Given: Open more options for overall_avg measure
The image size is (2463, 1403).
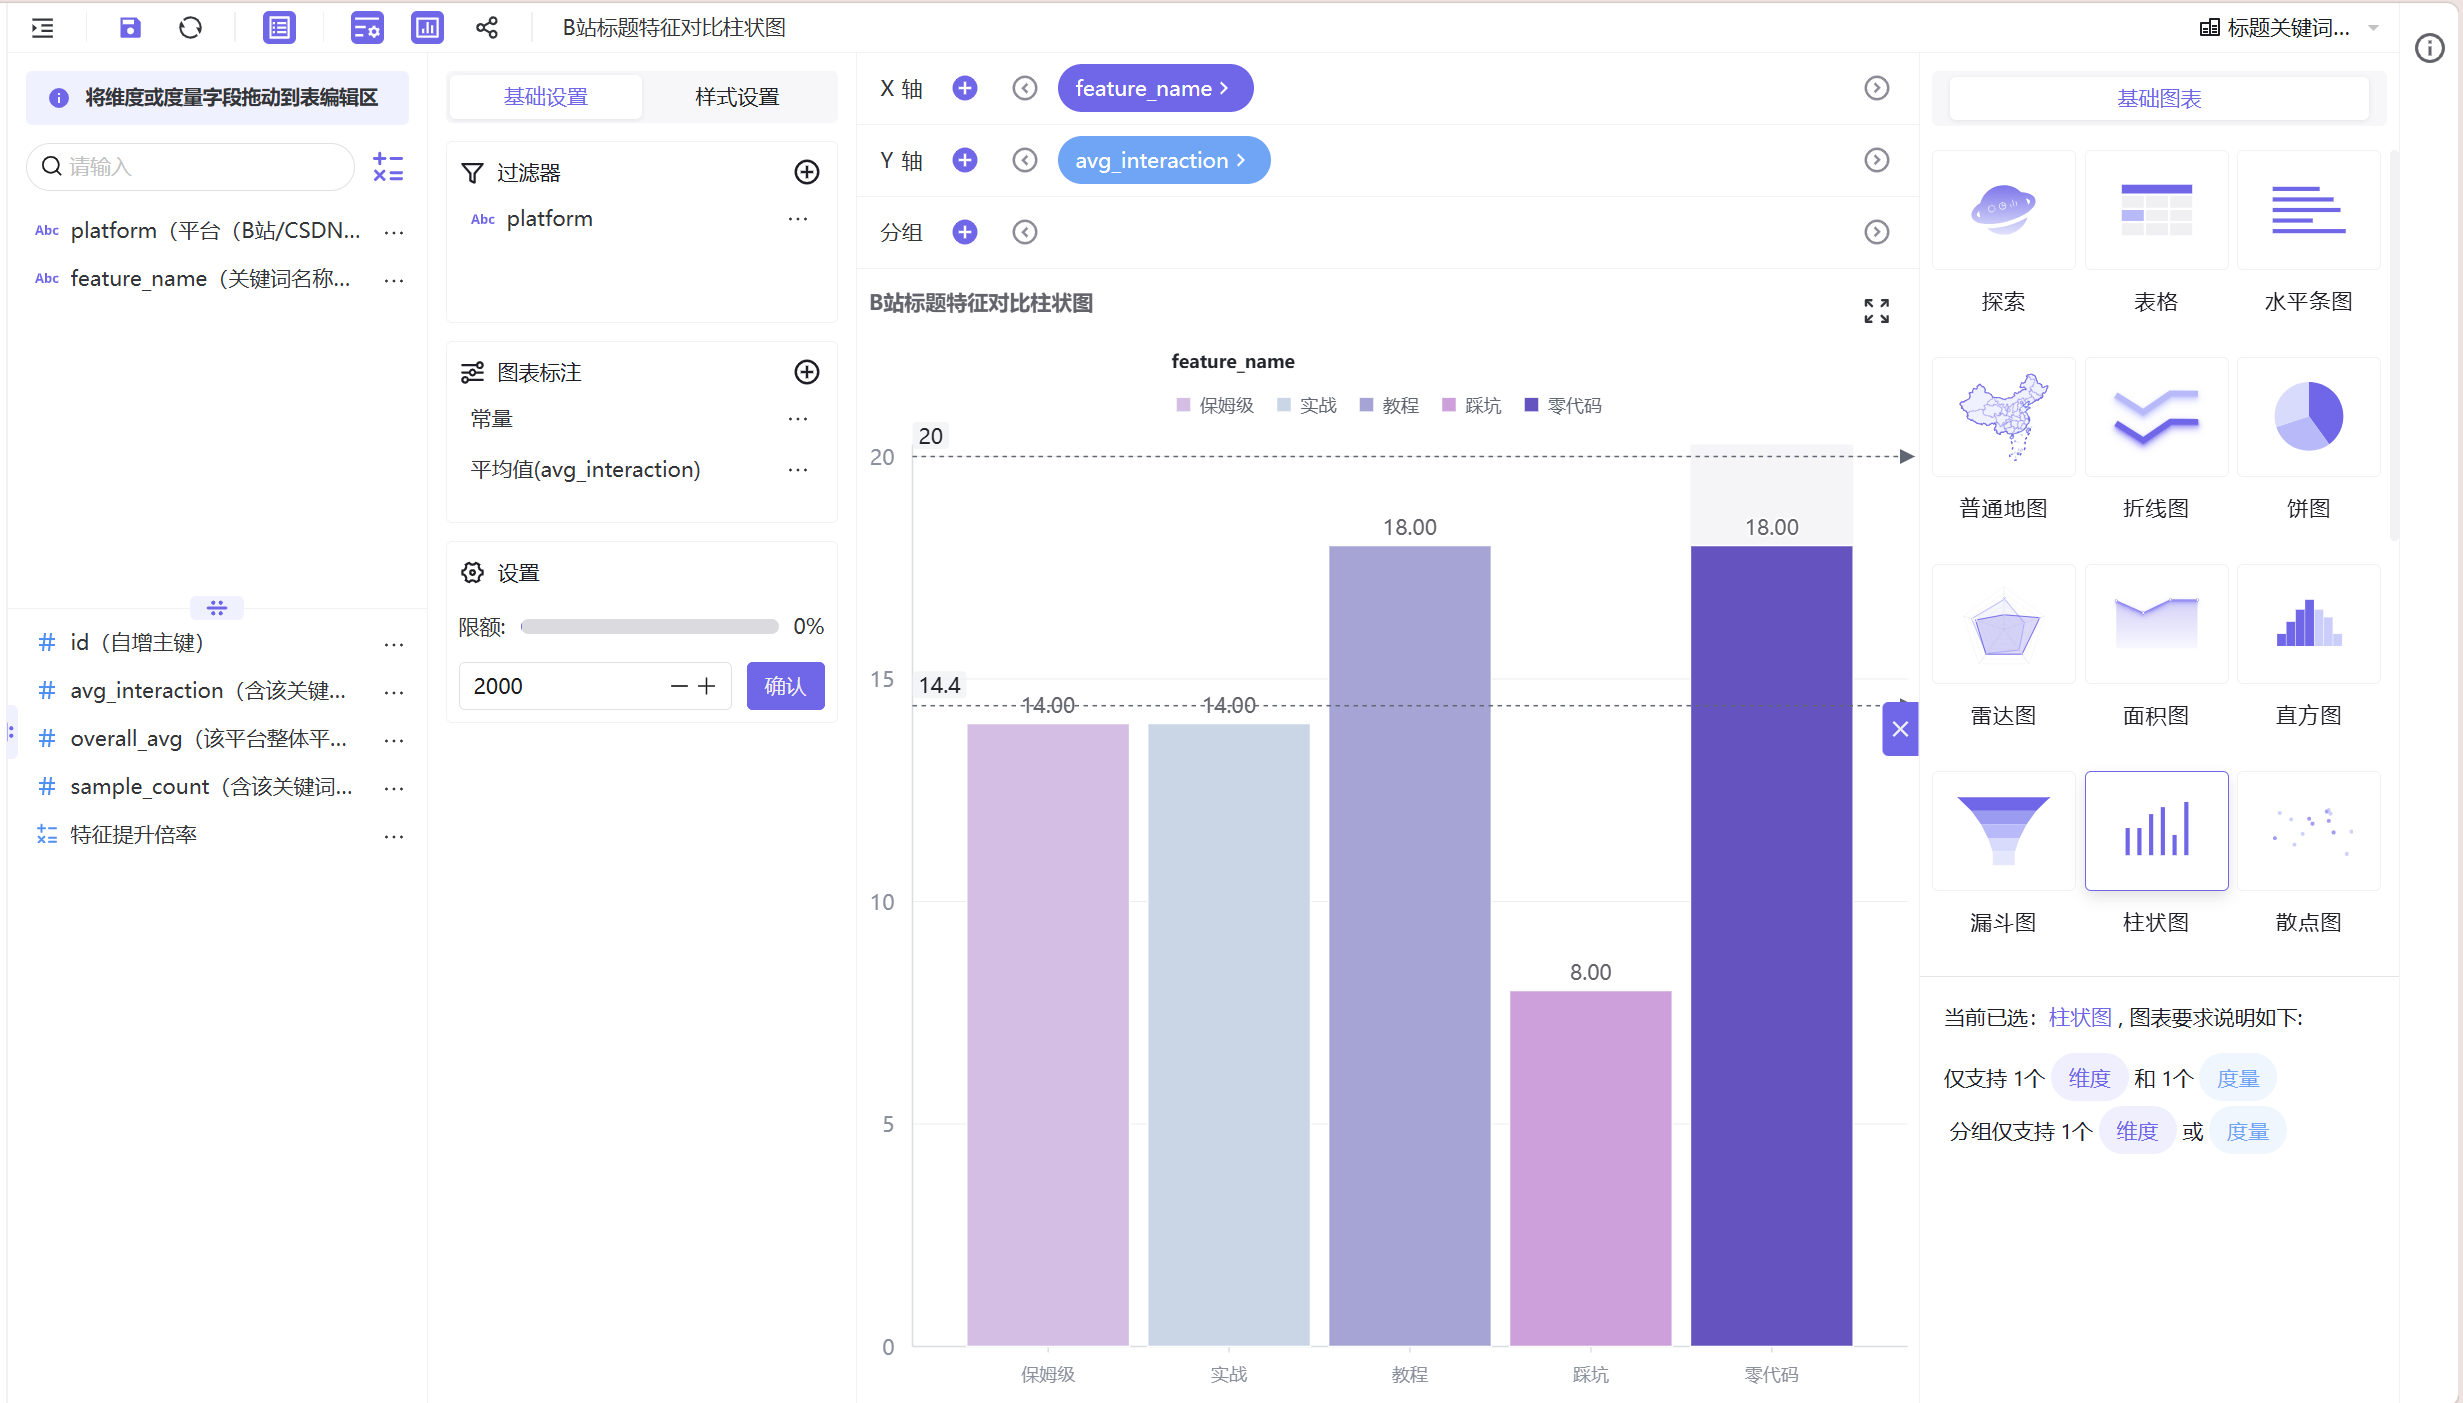Looking at the screenshot, I should pos(394,740).
